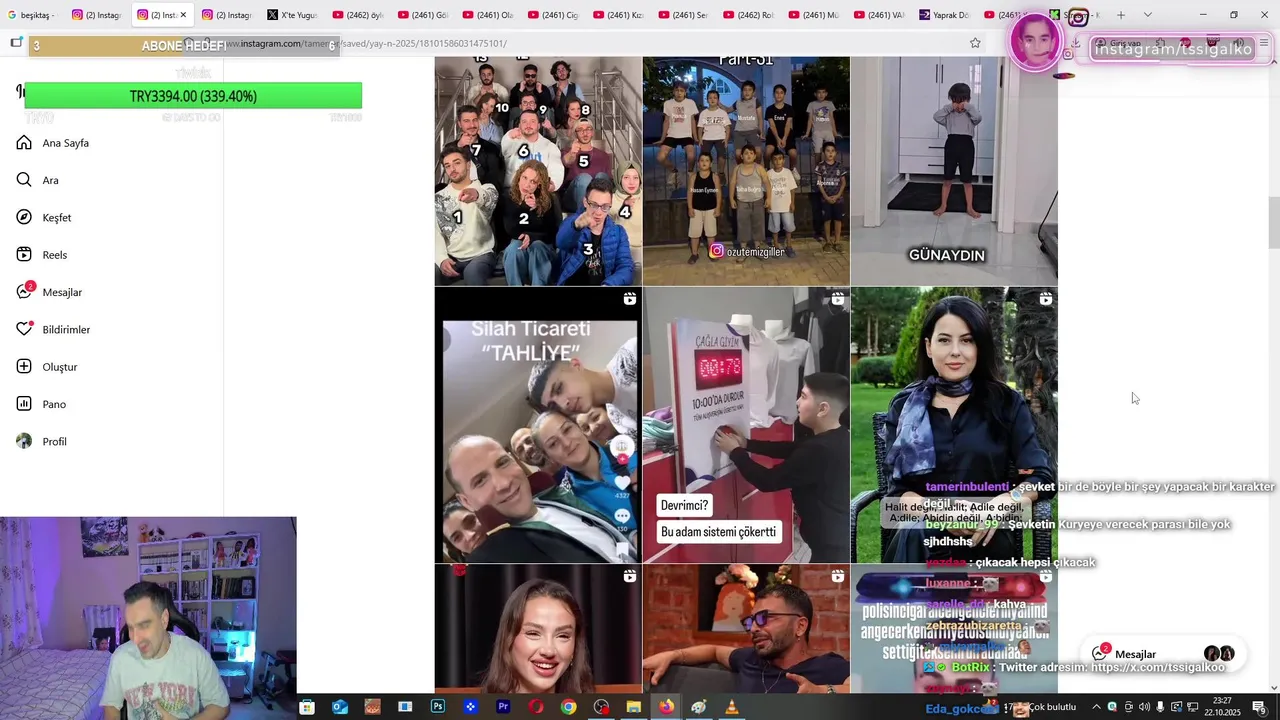Open Outlook from the taskbar

point(340,707)
